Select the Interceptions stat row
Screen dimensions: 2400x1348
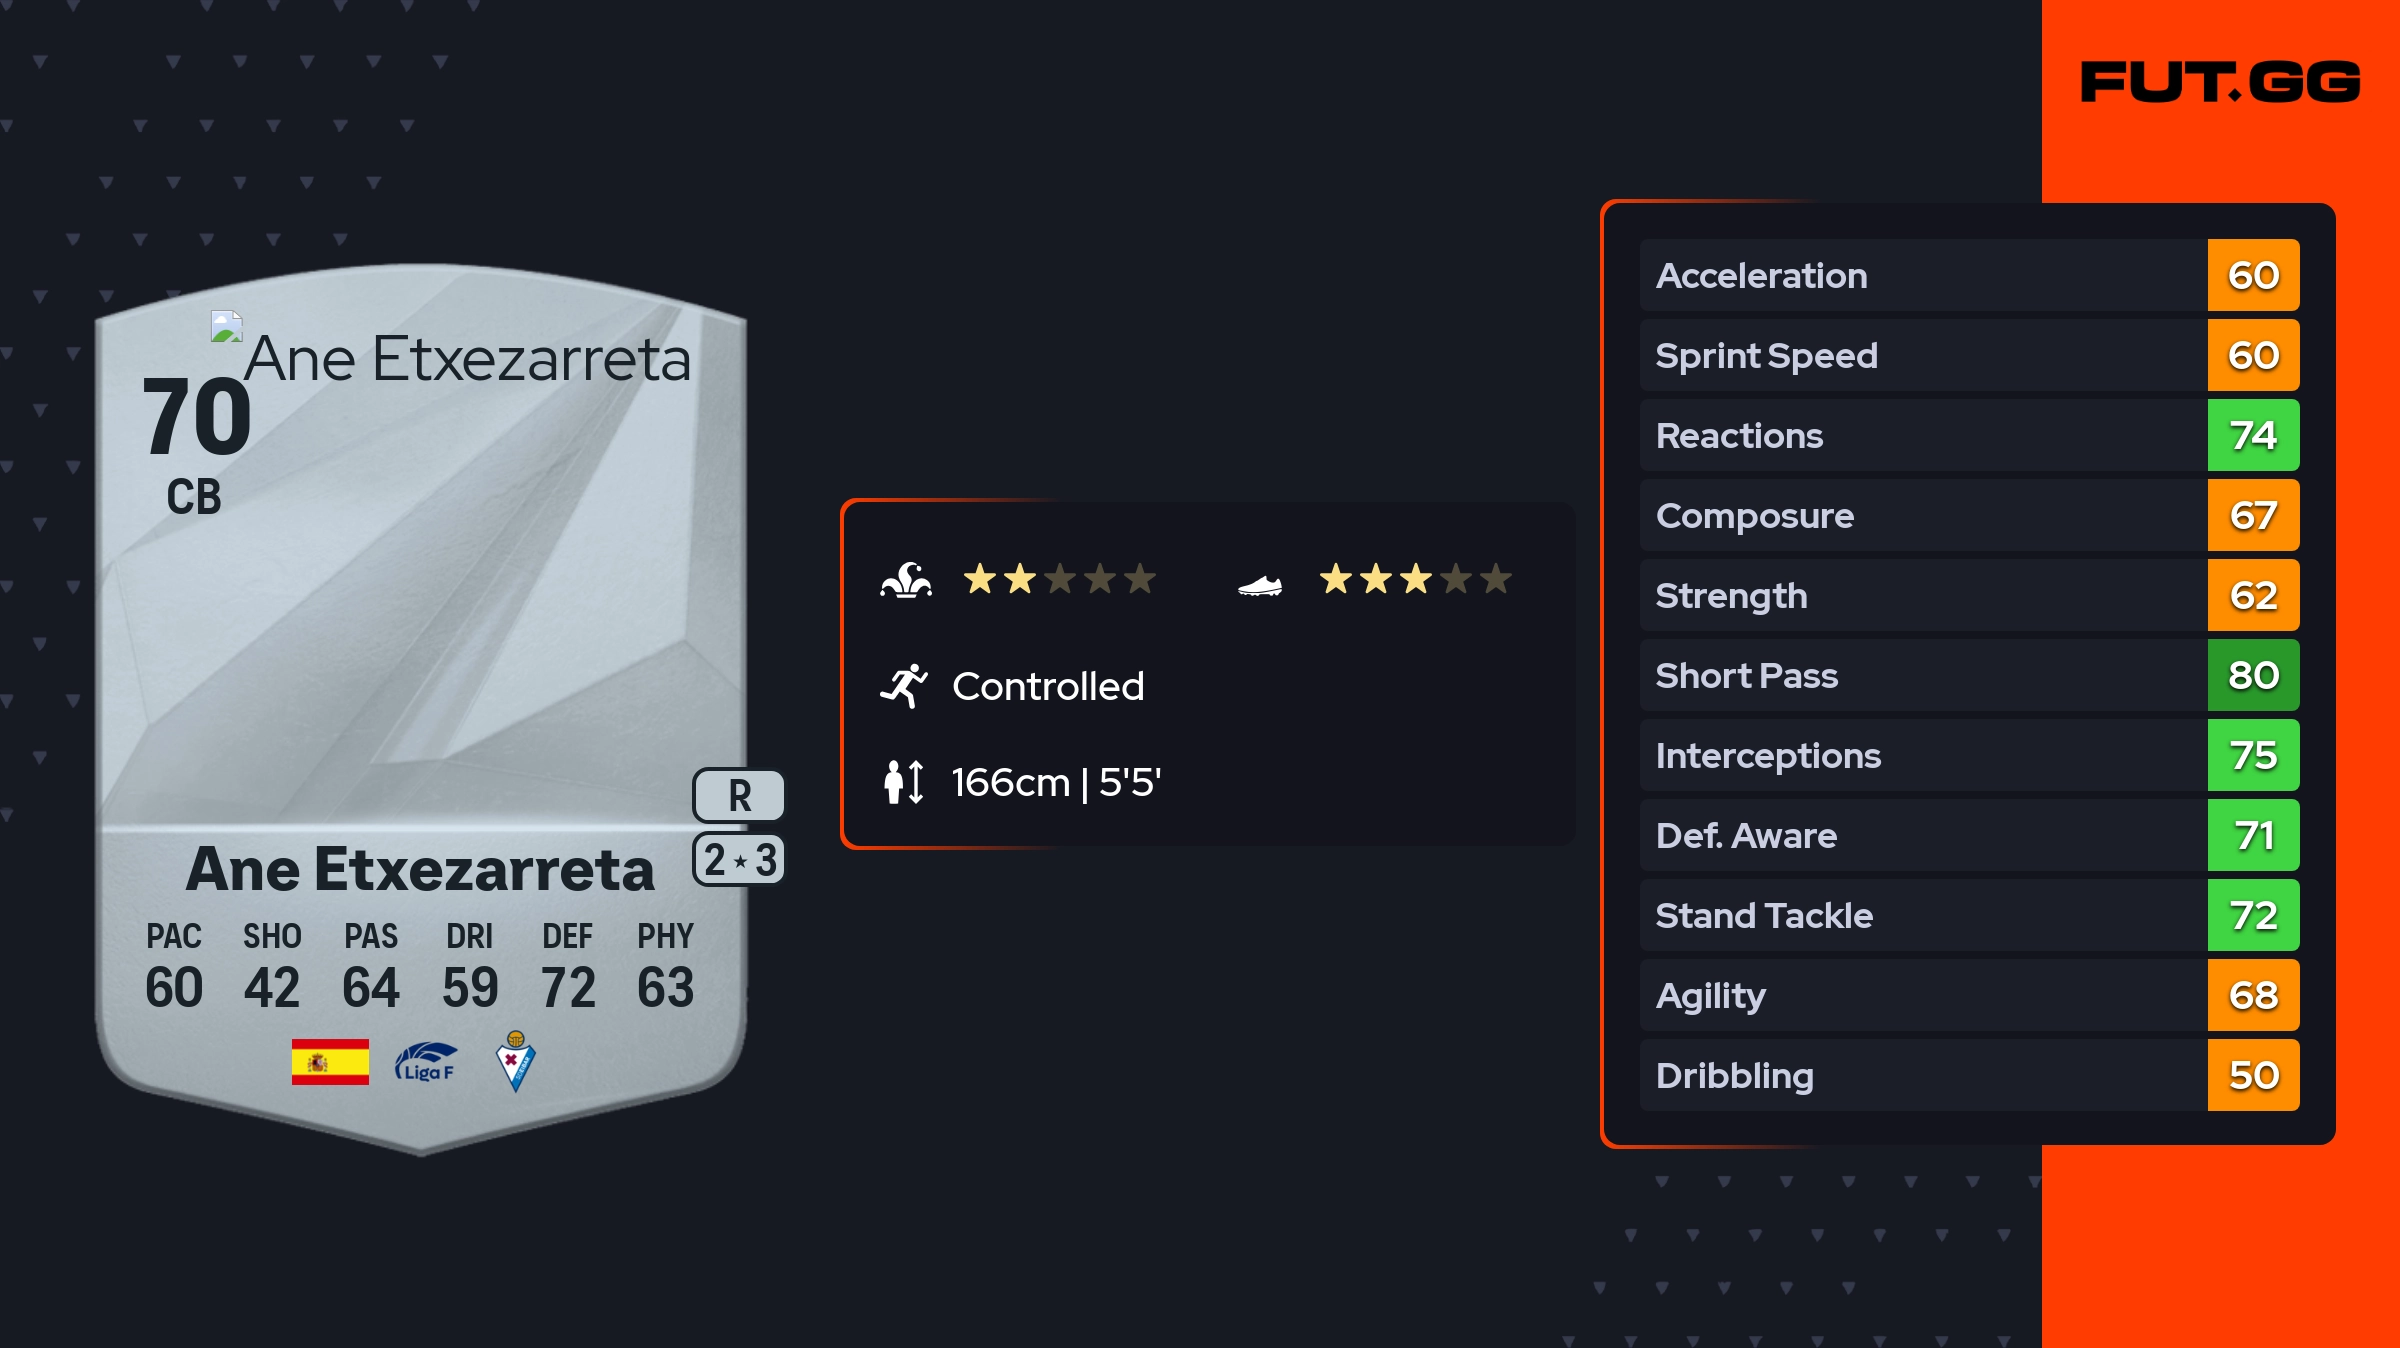pyautogui.click(x=1922, y=755)
